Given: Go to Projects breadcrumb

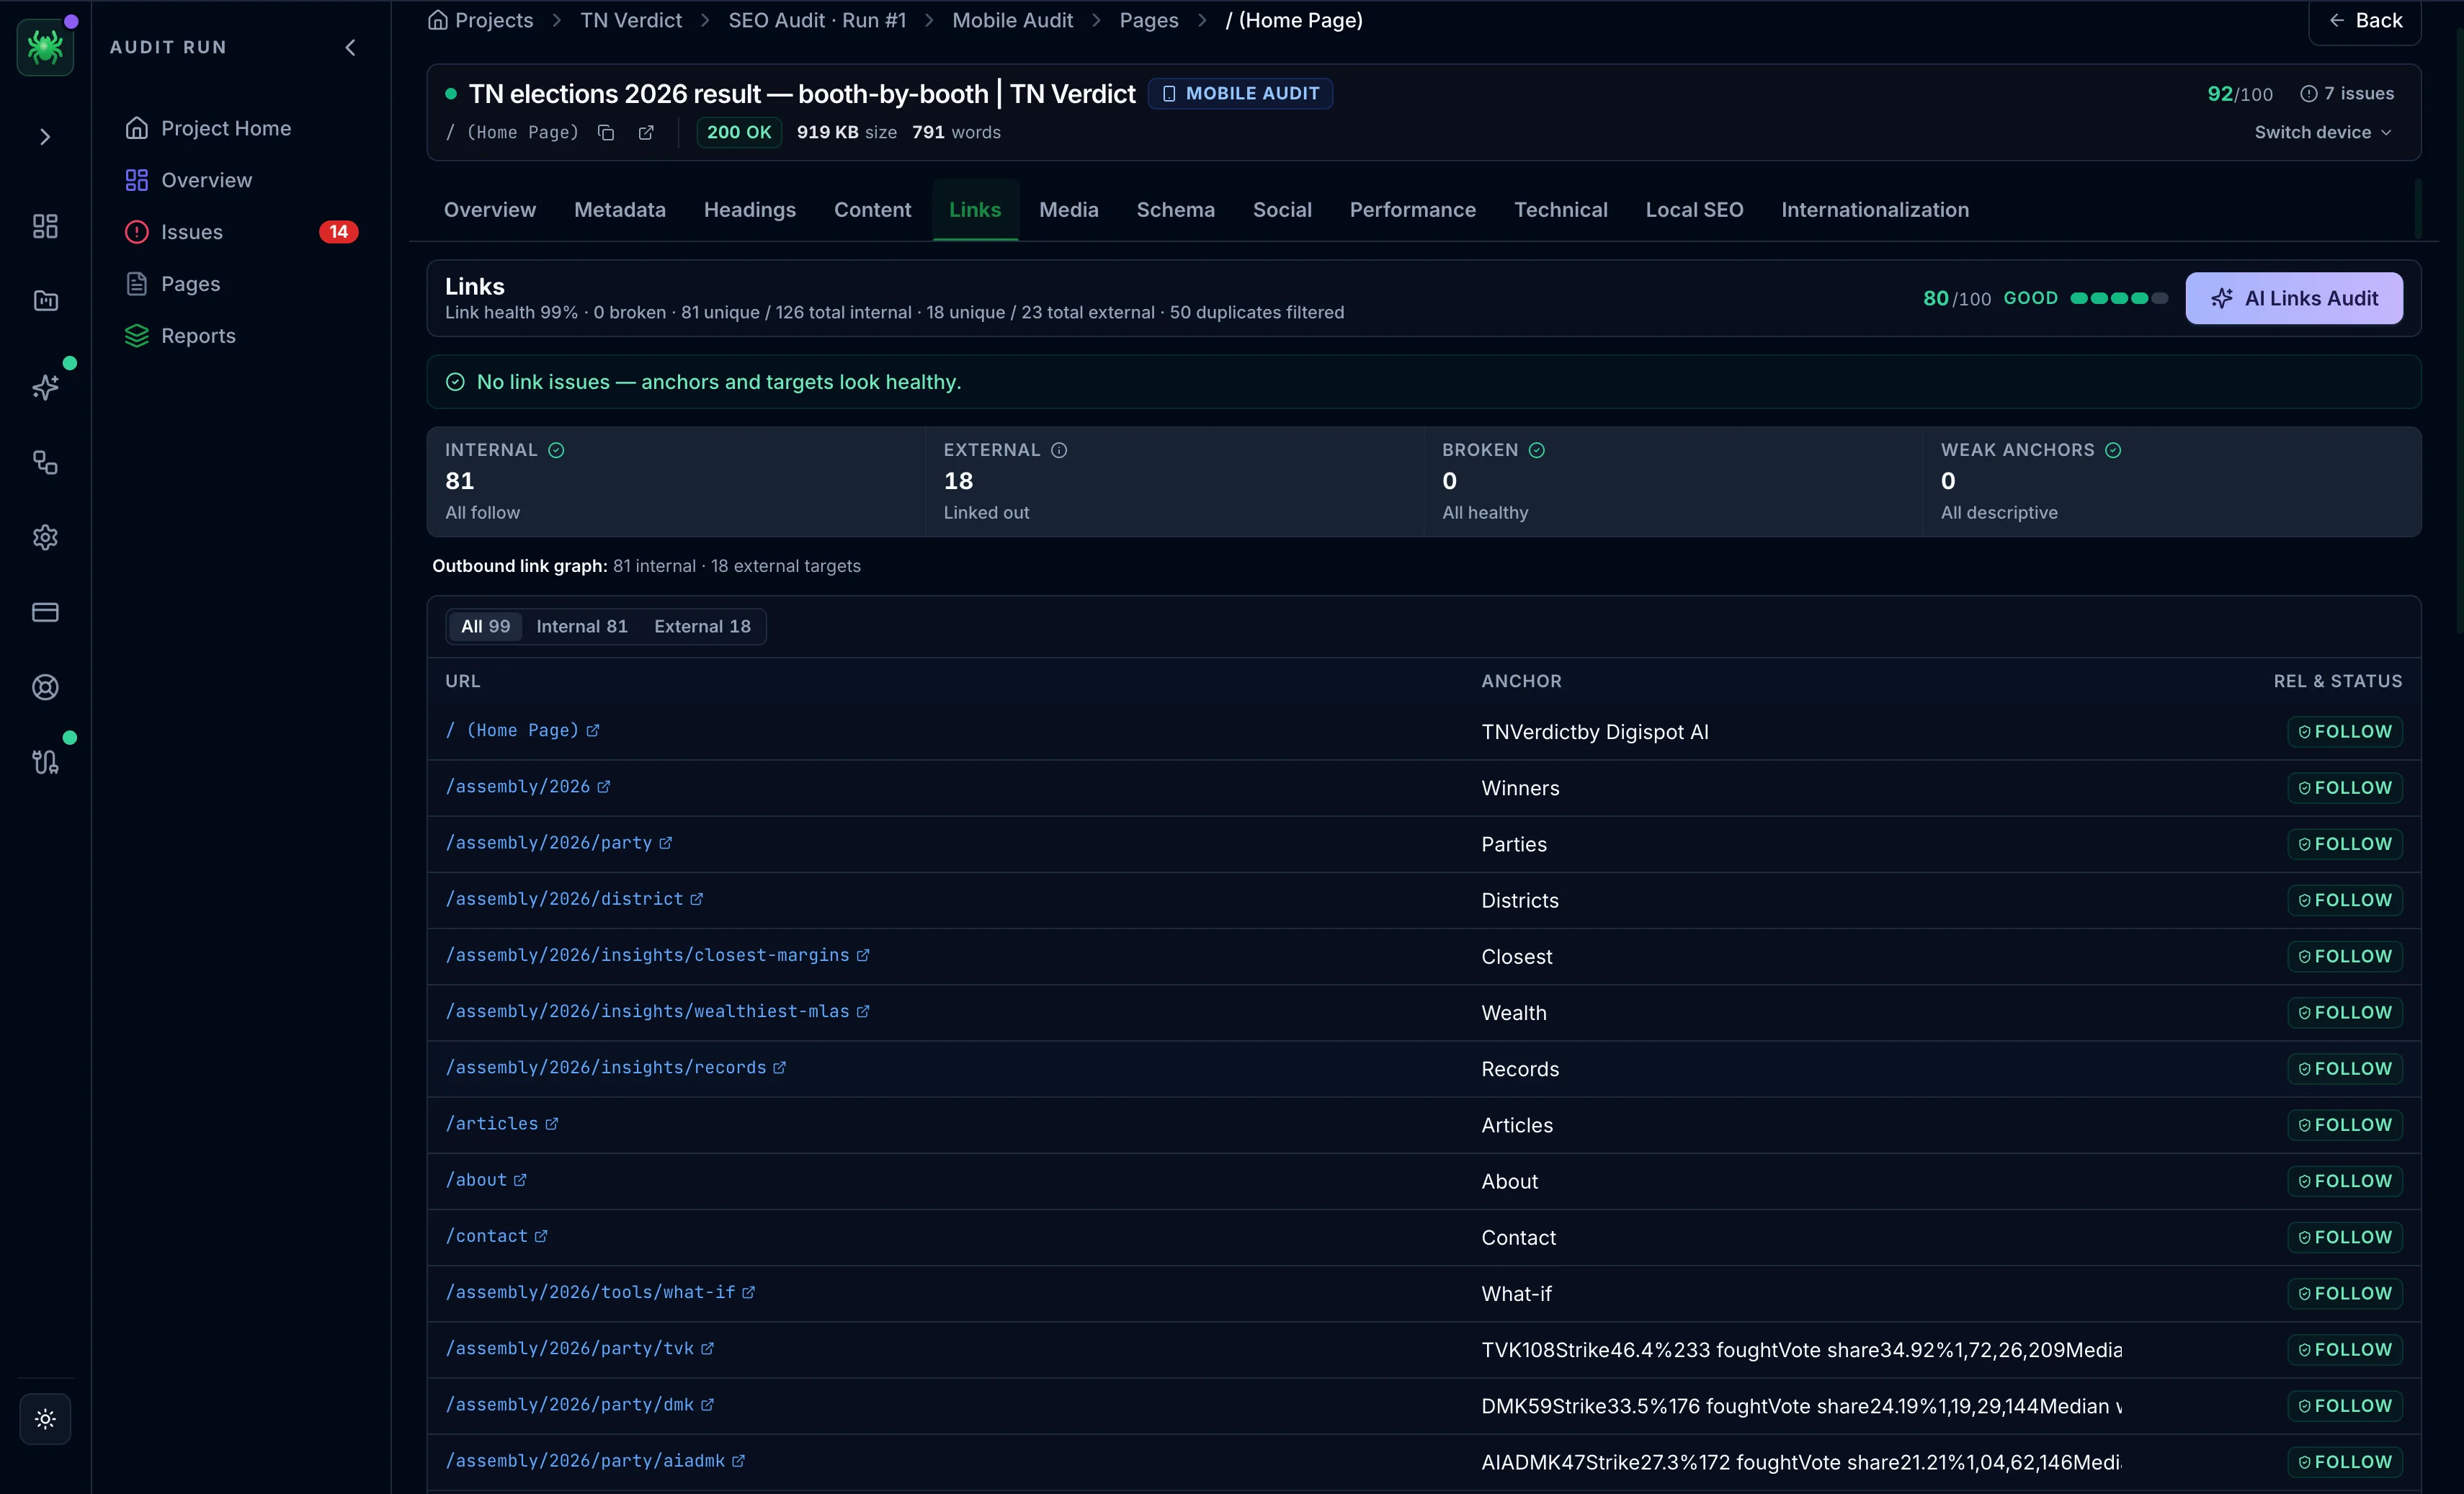Looking at the screenshot, I should (x=481, y=20).
